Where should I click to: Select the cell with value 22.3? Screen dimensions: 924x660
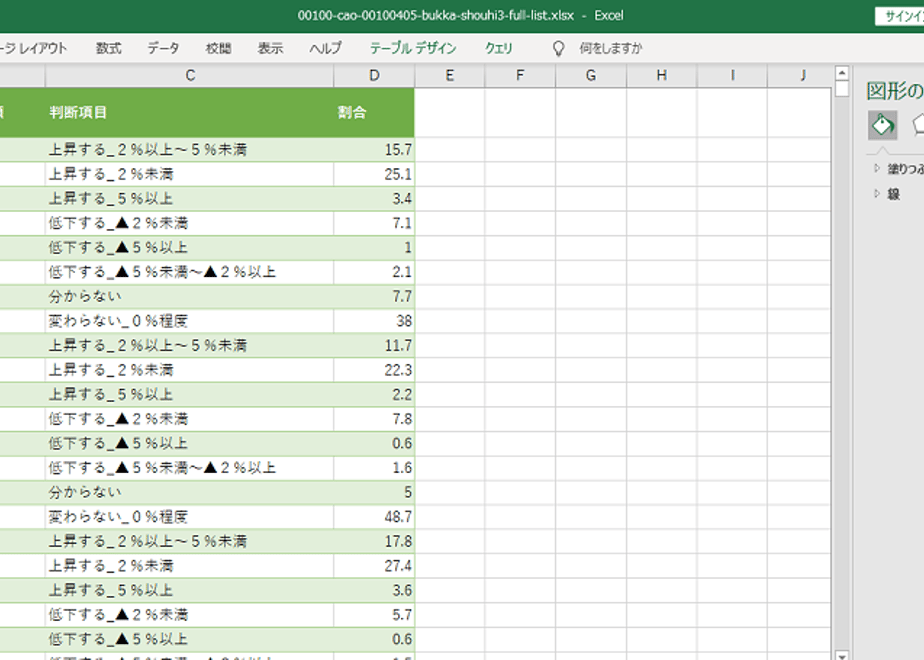tap(374, 370)
